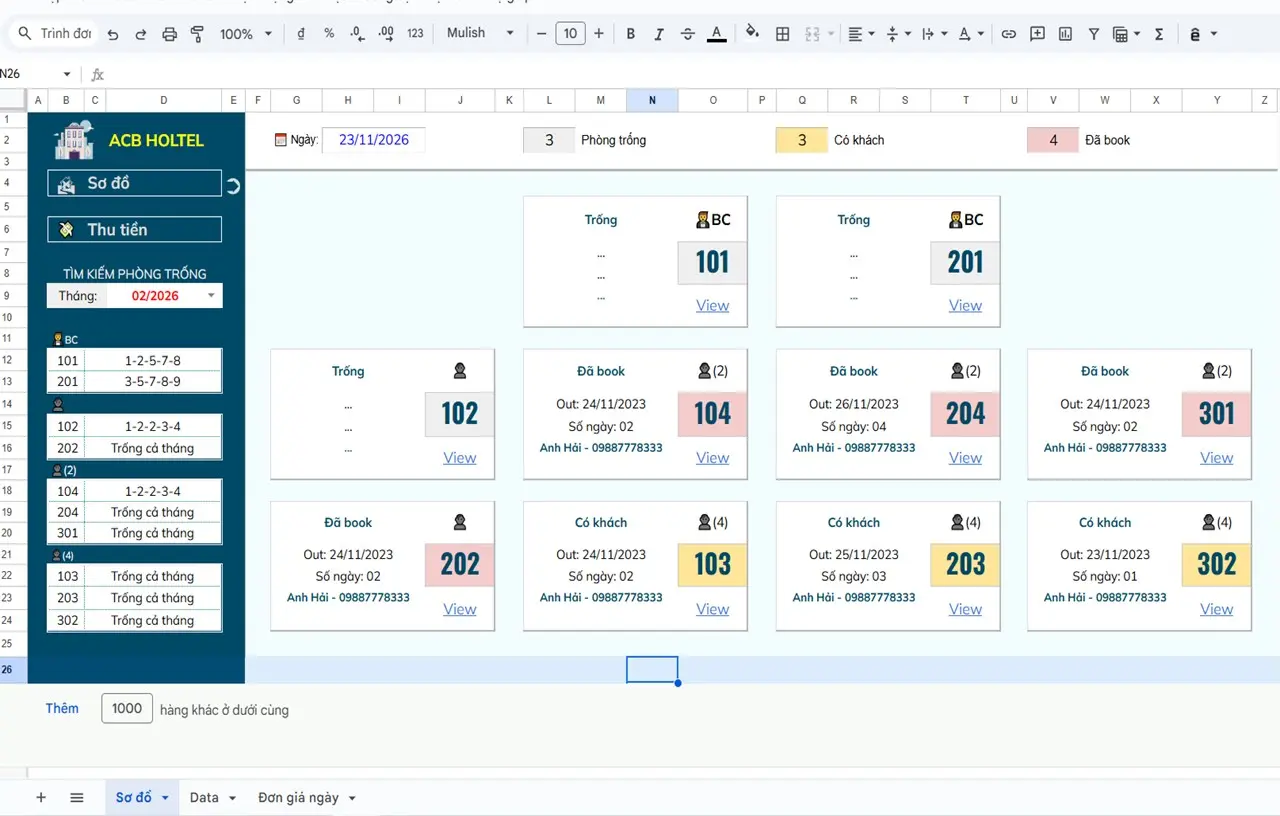Click the font size input field

point(569,34)
